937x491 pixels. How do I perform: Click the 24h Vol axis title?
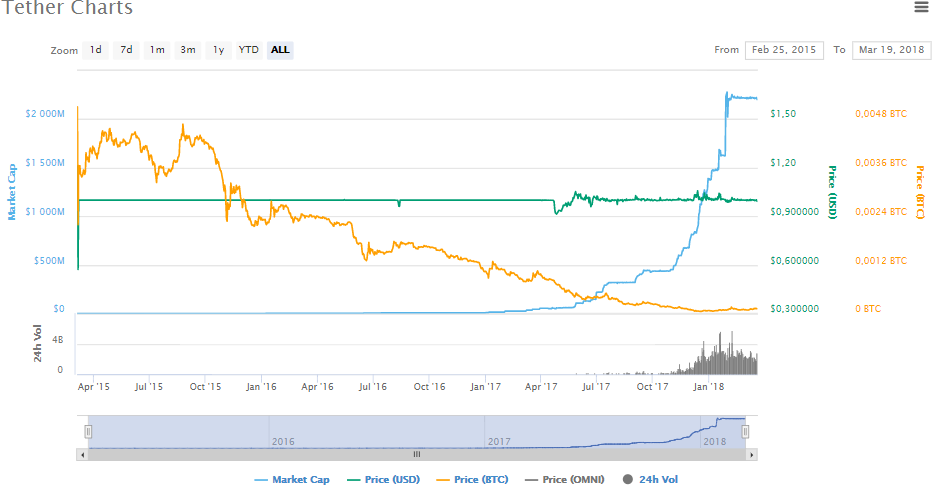pos(38,343)
